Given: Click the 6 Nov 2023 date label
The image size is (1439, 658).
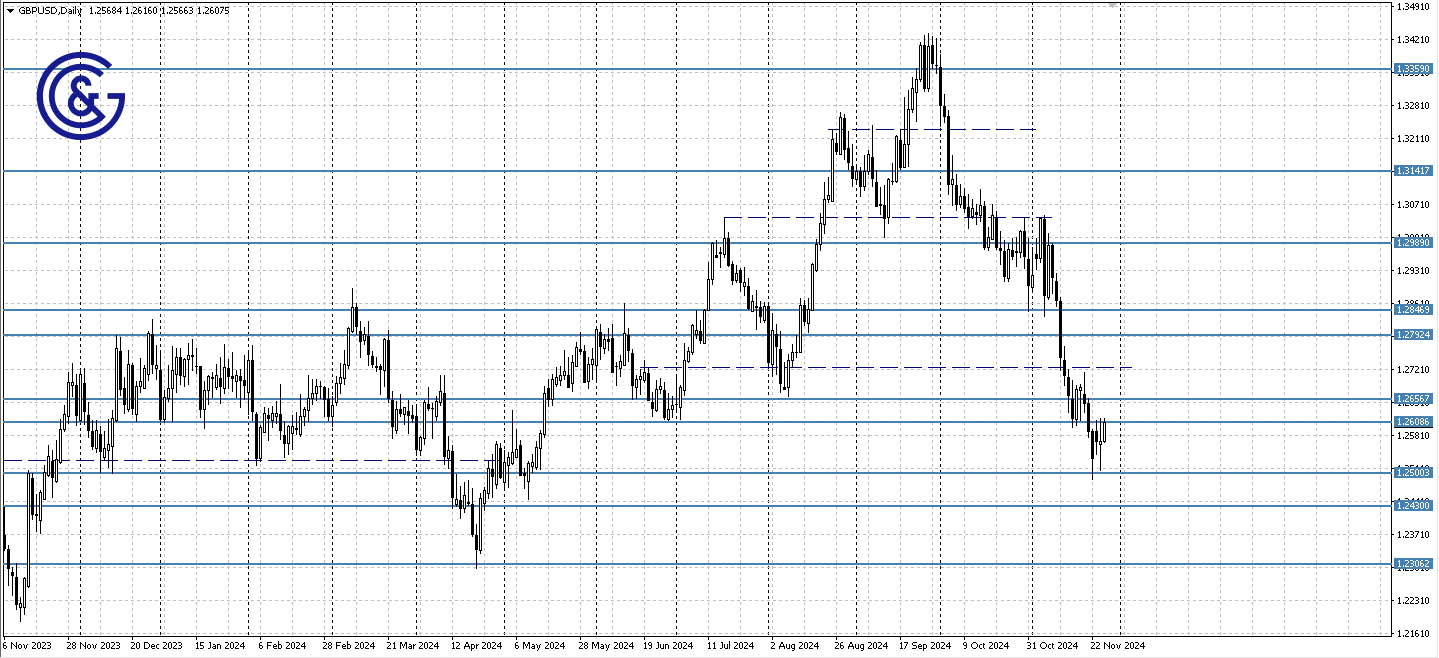Looking at the screenshot, I should click(x=27, y=646).
